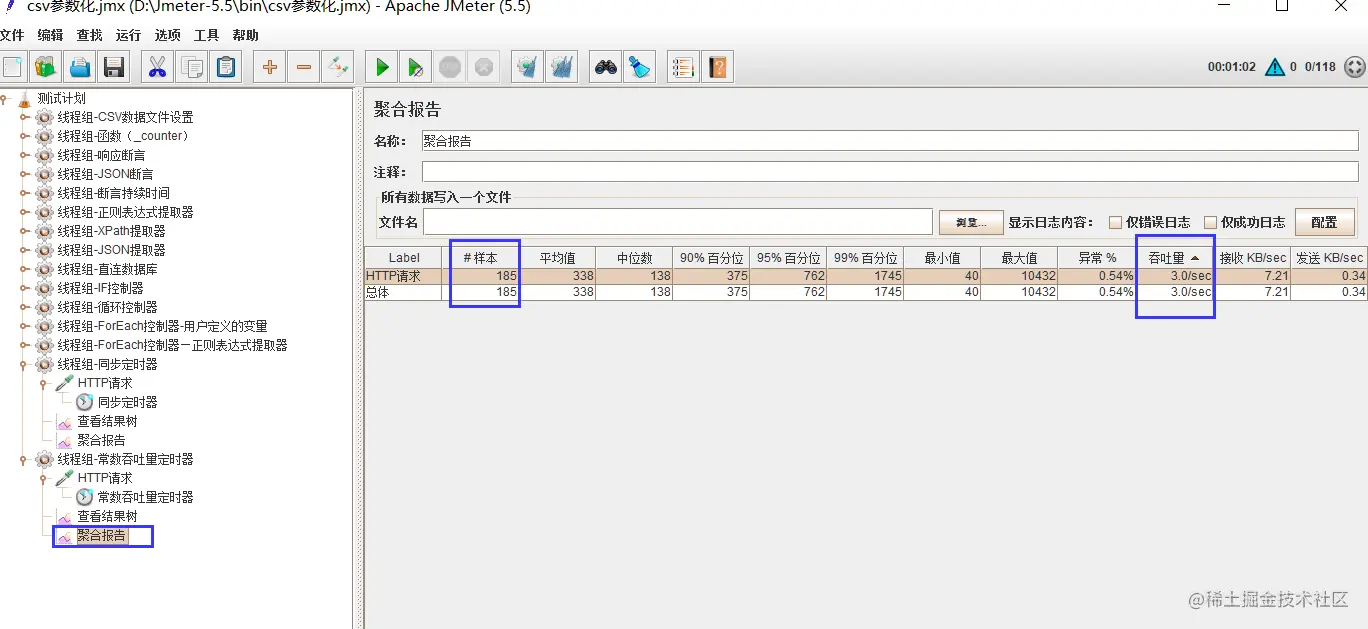Start the test without pauses
Screen dimensions: 1368x629
pyautogui.click(x=415, y=67)
